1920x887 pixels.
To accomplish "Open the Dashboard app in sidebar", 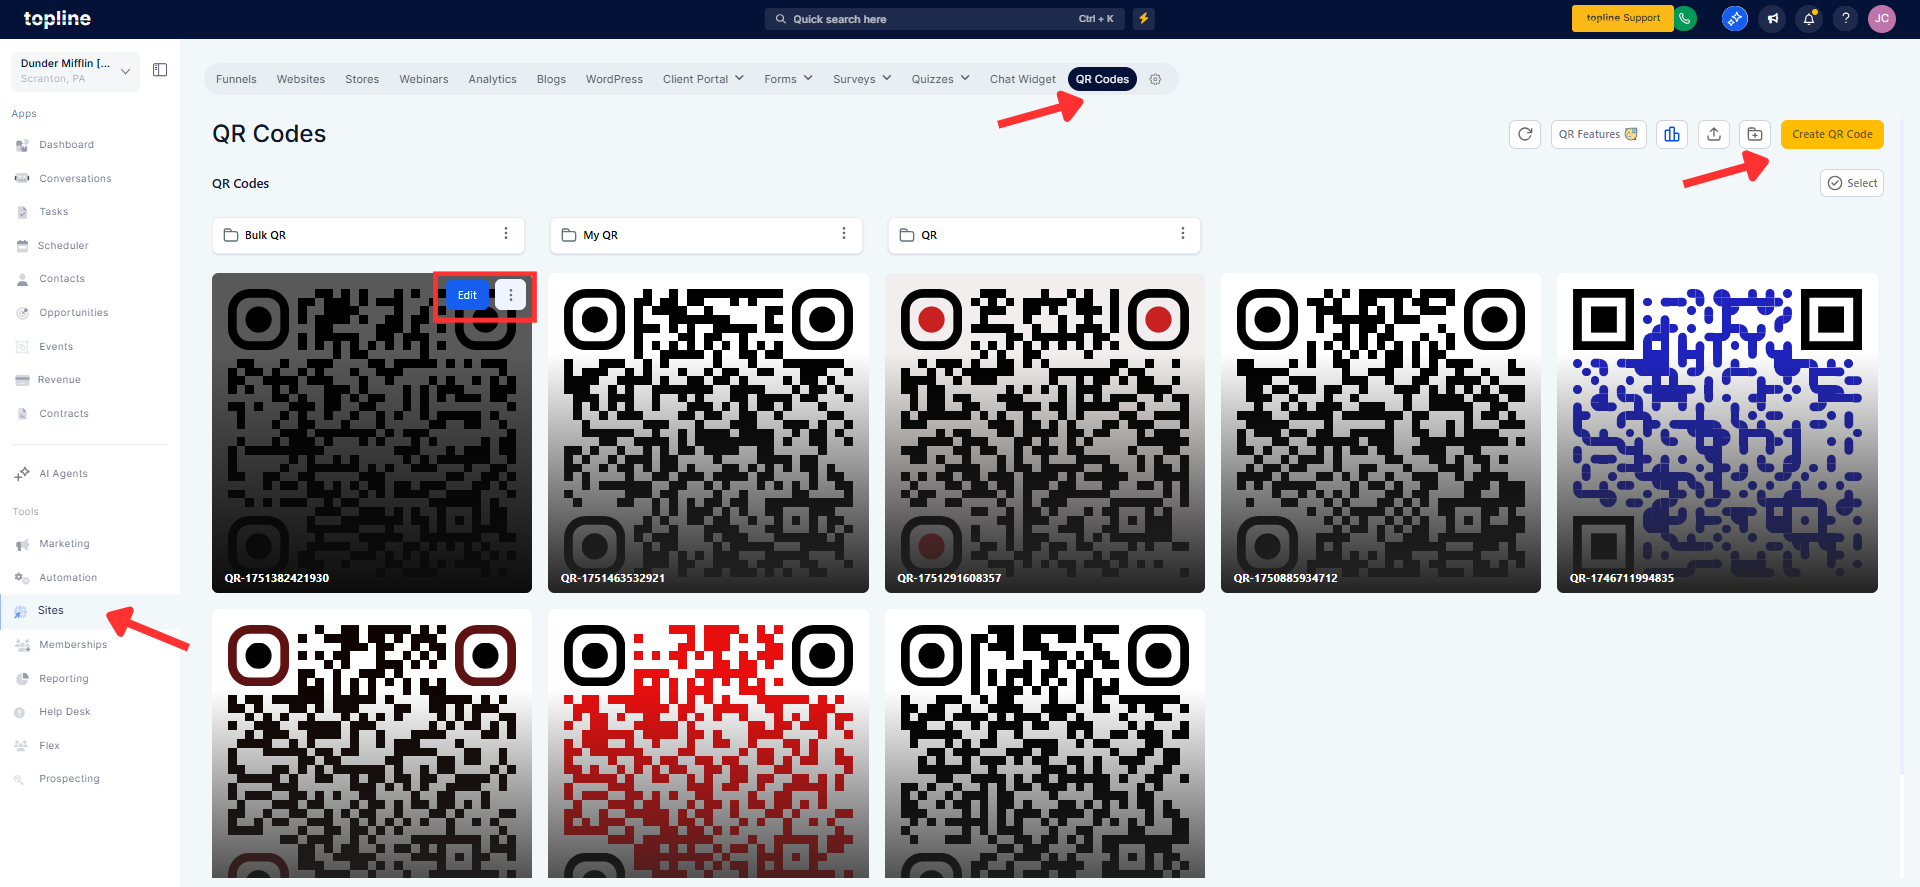I will tap(66, 145).
